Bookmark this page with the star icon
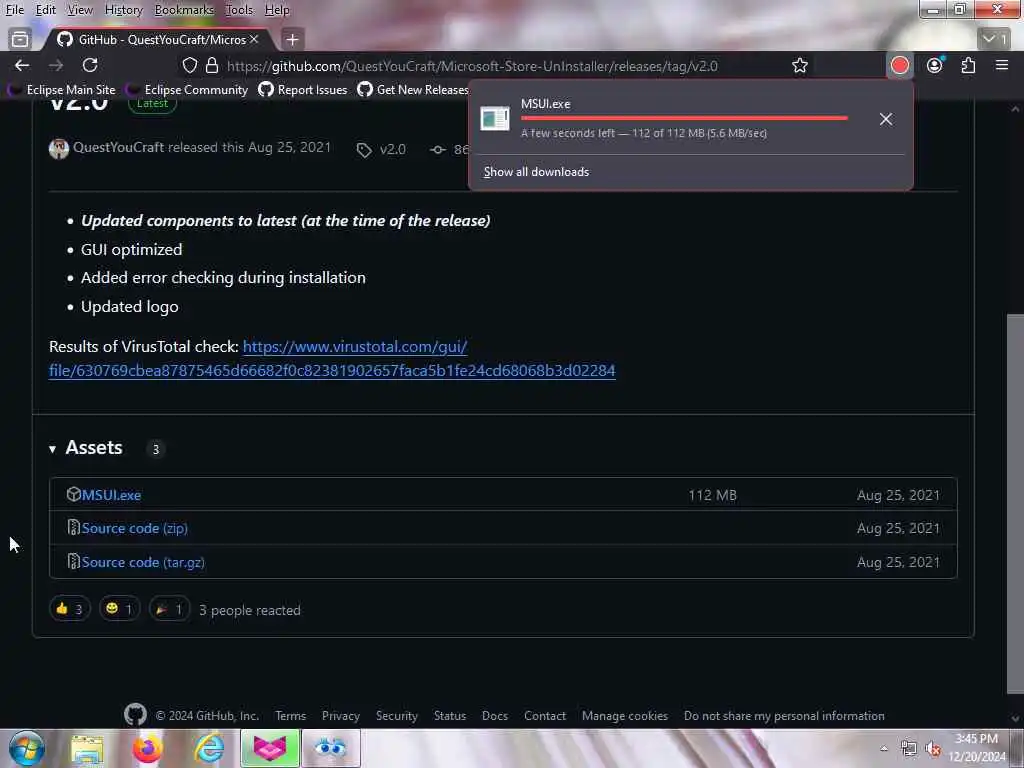 799,65
